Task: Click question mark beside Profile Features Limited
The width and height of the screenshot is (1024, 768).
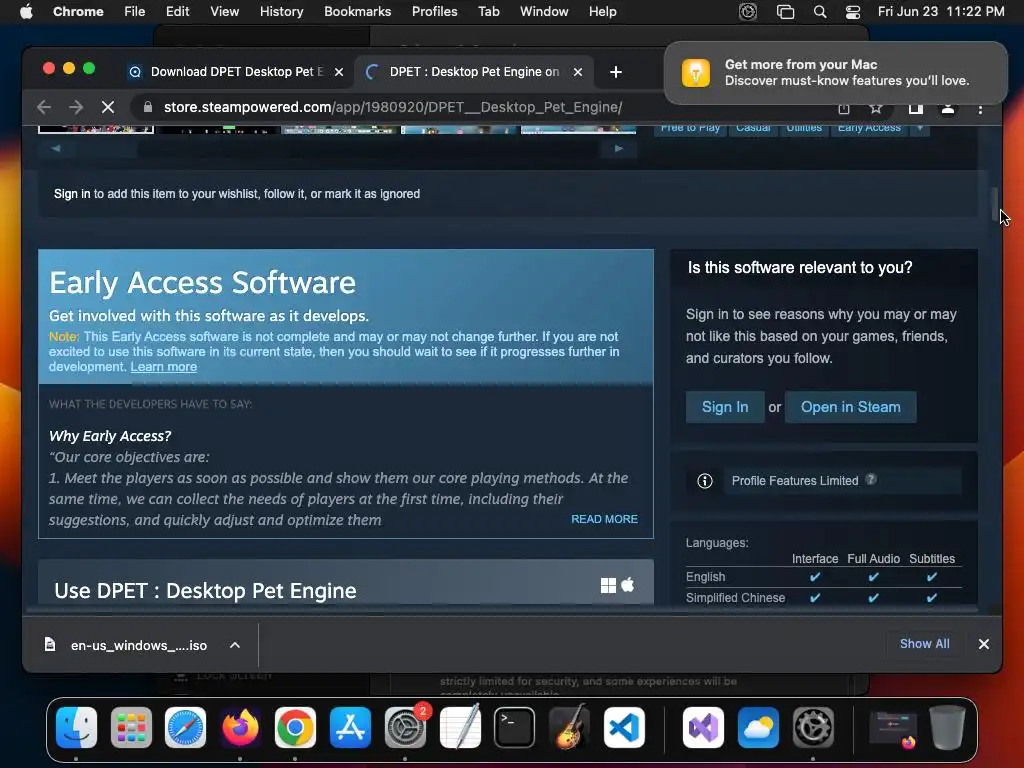Action: pyautogui.click(x=871, y=480)
